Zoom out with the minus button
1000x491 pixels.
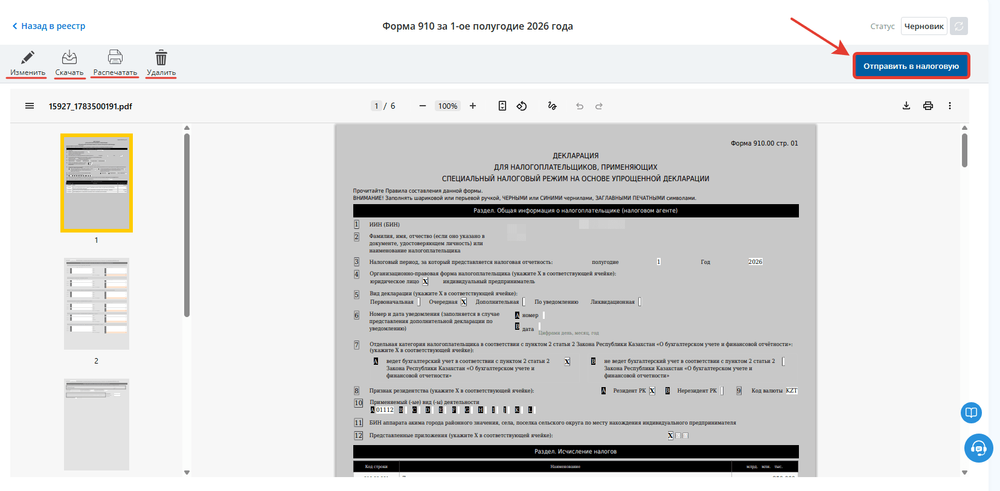tap(422, 106)
